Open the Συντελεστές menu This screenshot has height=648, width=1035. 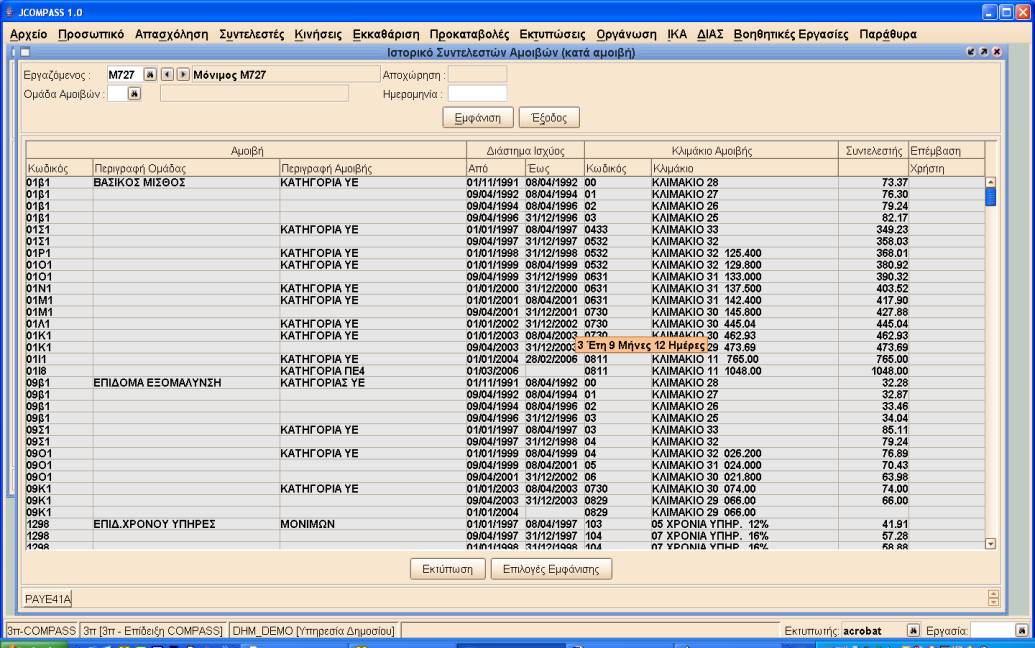(251, 34)
